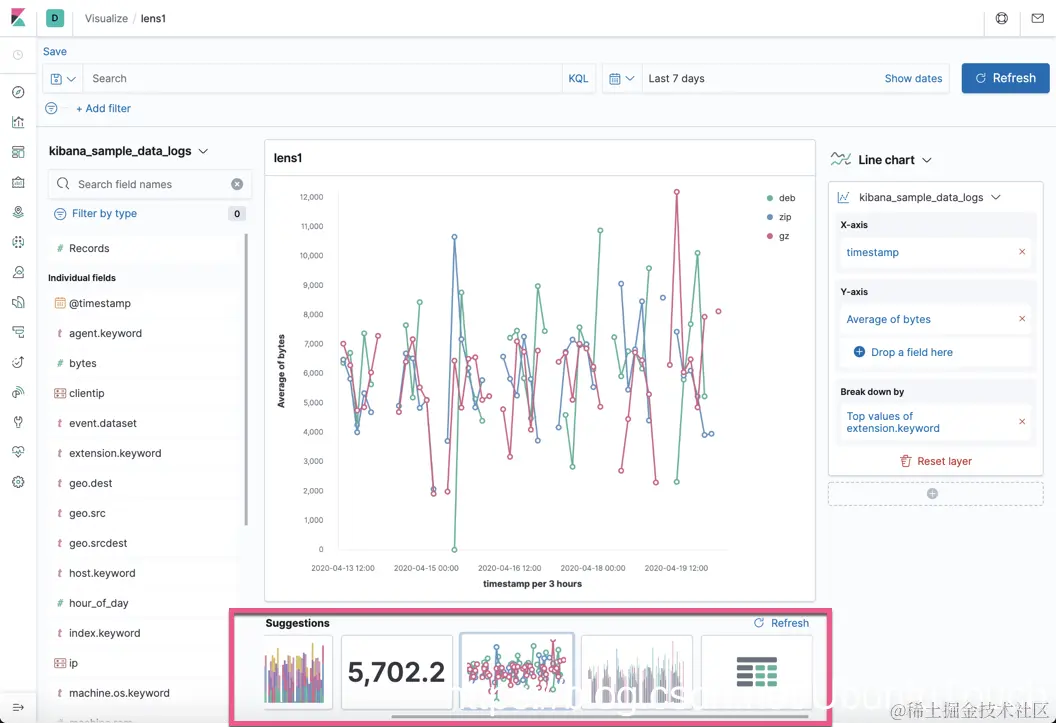The image size is (1056, 727).
Task: Click + Add filter
Action: [x=103, y=108]
